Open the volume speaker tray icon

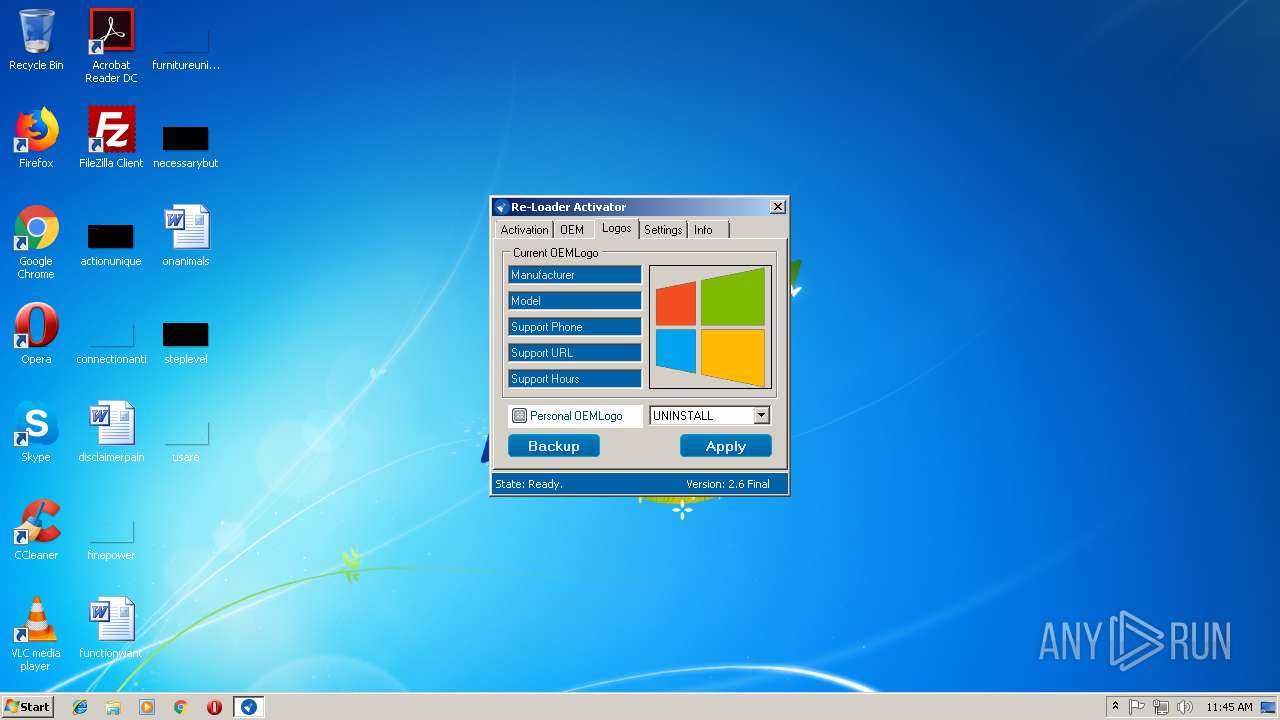pyautogui.click(x=1185, y=707)
